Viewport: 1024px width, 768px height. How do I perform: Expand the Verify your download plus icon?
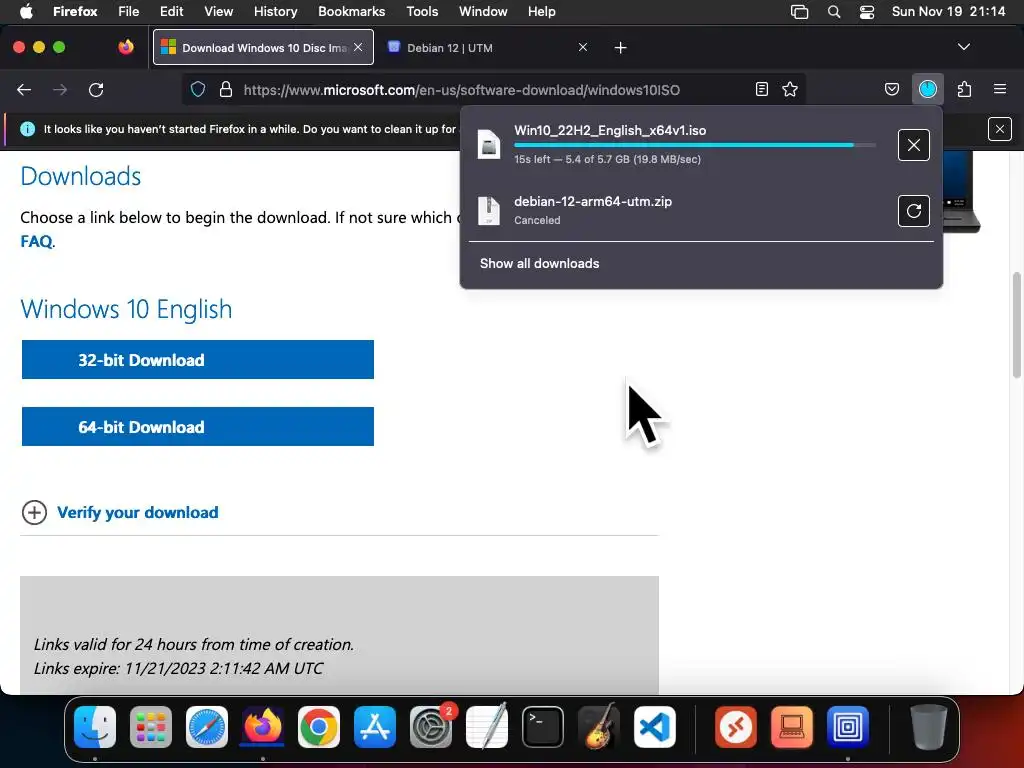point(34,513)
